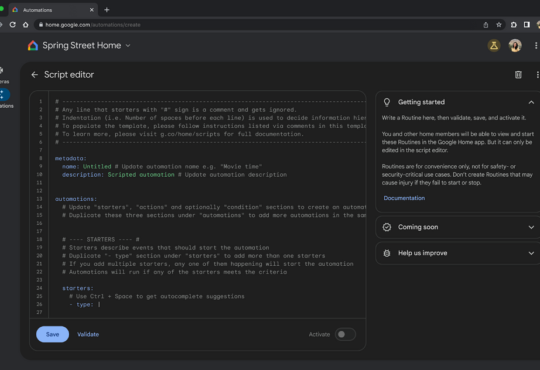Reload the page with browser refresh icon
The image size is (540, 370).
(13, 25)
